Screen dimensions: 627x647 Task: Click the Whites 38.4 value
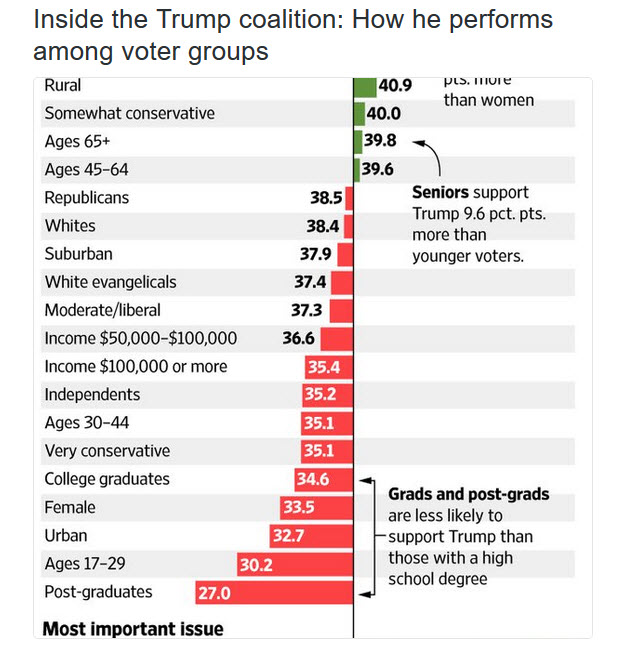(x=323, y=226)
